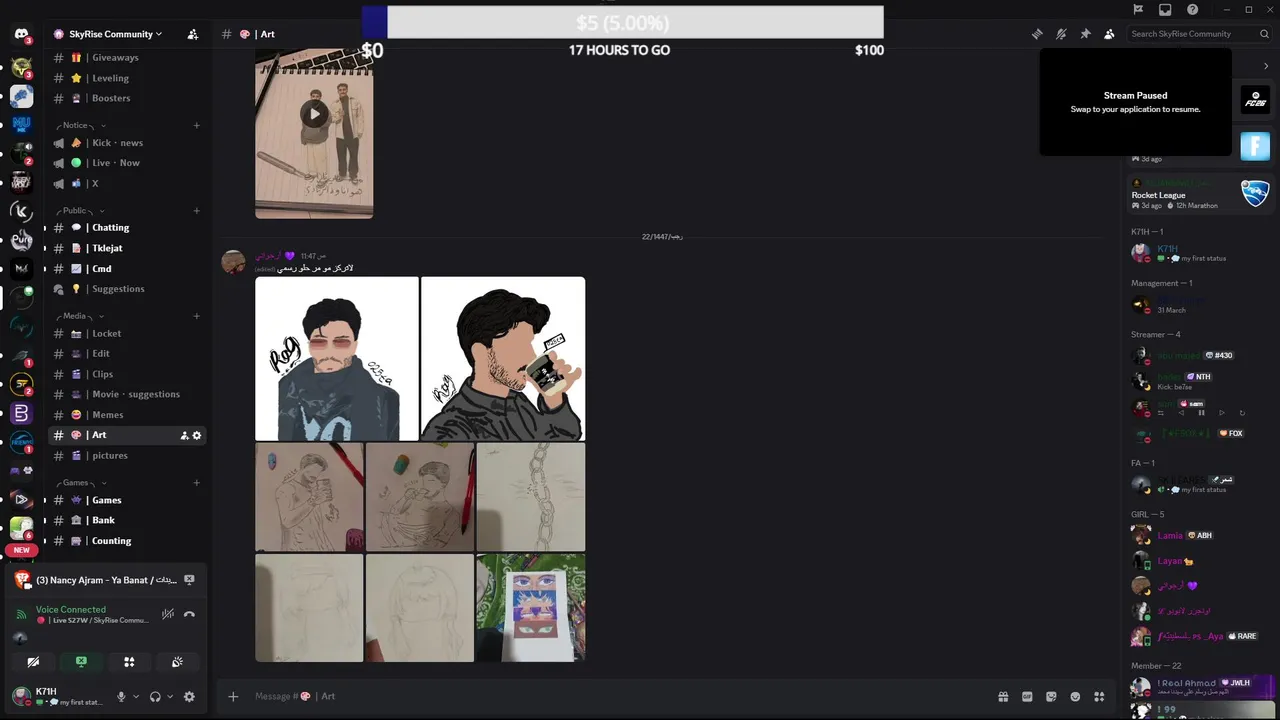
Task: Mute the microphone
Action: [122, 697]
